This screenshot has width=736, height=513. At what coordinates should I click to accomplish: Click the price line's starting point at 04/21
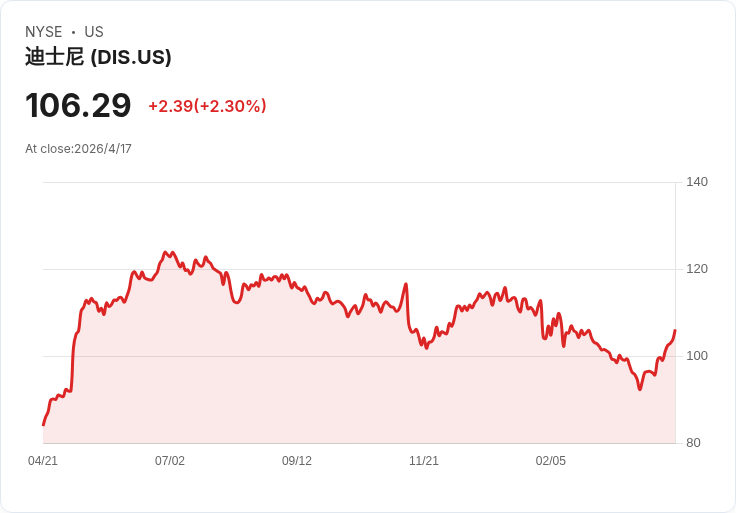click(x=43, y=425)
